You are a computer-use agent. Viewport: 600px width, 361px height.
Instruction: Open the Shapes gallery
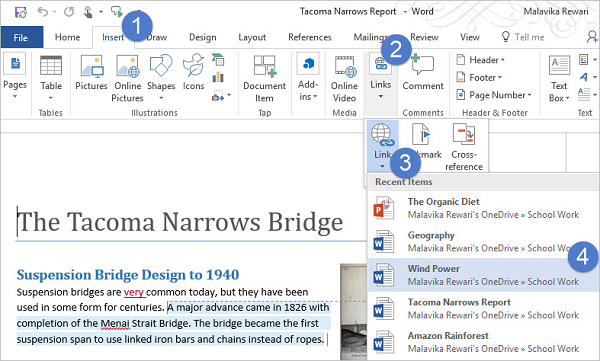(x=161, y=78)
